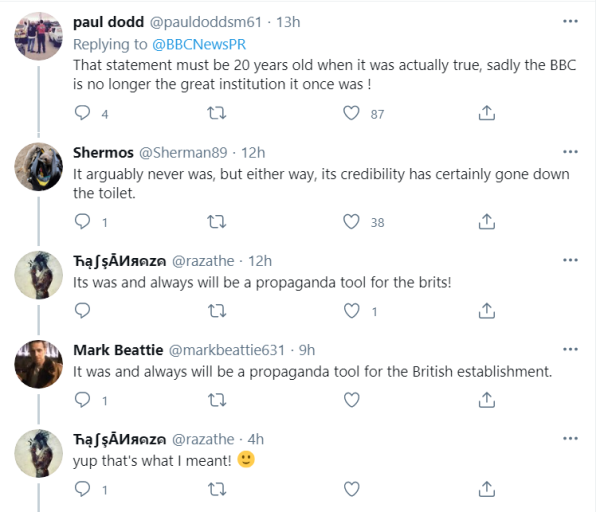Open more options on paul dodd's tweet

[570, 20]
